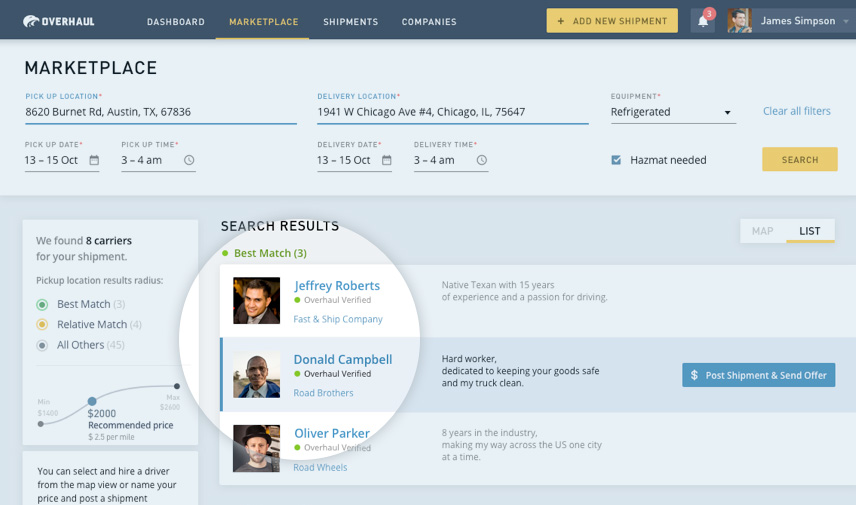
Task: Go to the Shipments menu item
Action: point(350,22)
